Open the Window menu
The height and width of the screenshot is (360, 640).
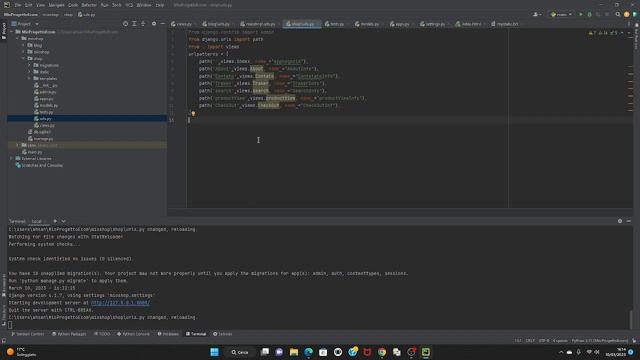(x=144, y=5)
